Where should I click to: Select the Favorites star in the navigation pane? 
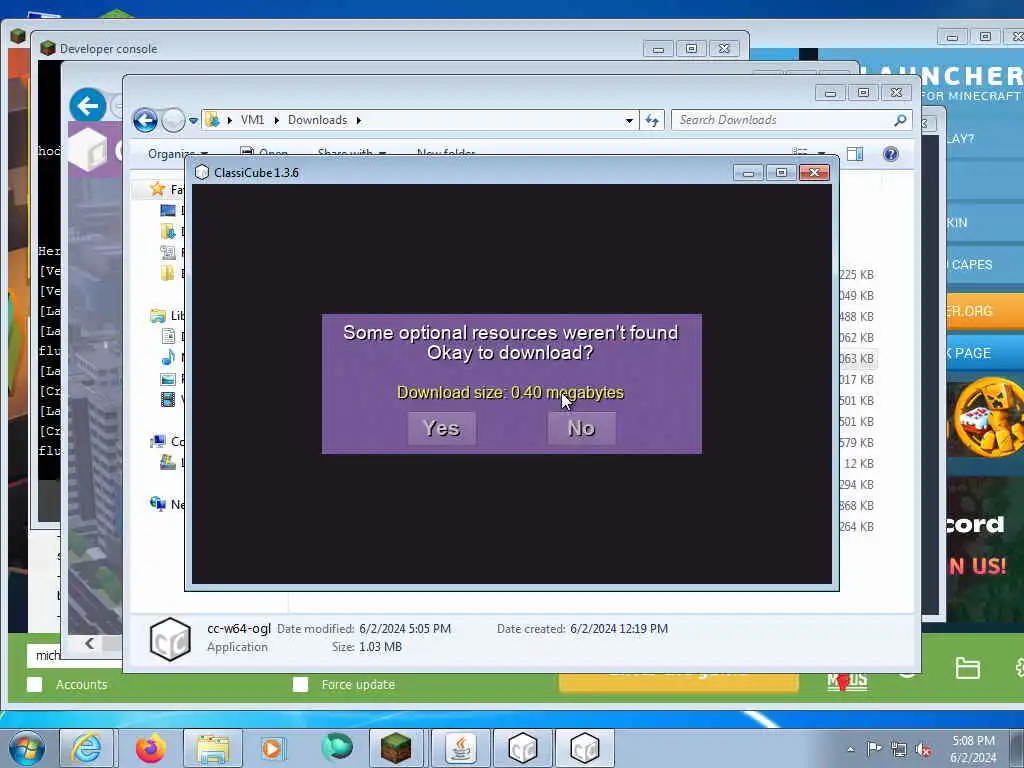157,189
